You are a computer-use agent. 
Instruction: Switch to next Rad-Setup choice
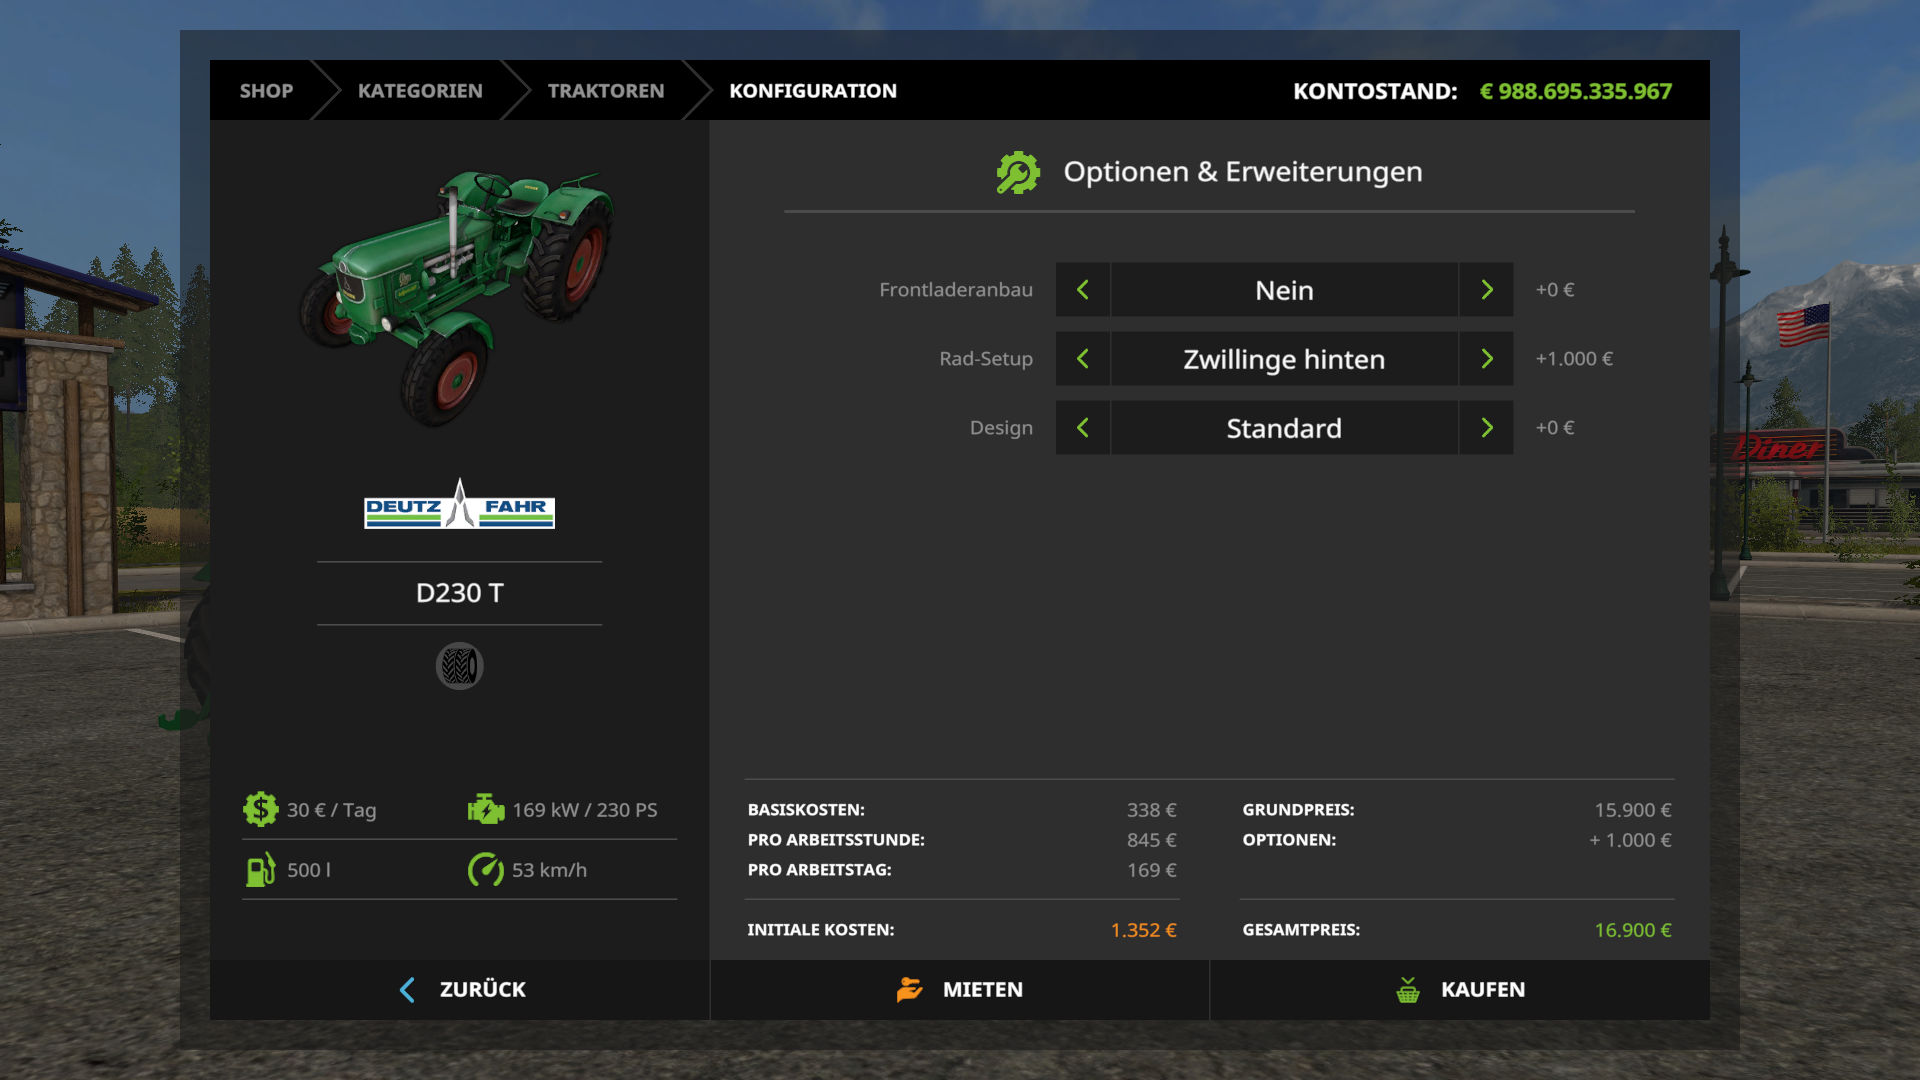[x=1486, y=359]
